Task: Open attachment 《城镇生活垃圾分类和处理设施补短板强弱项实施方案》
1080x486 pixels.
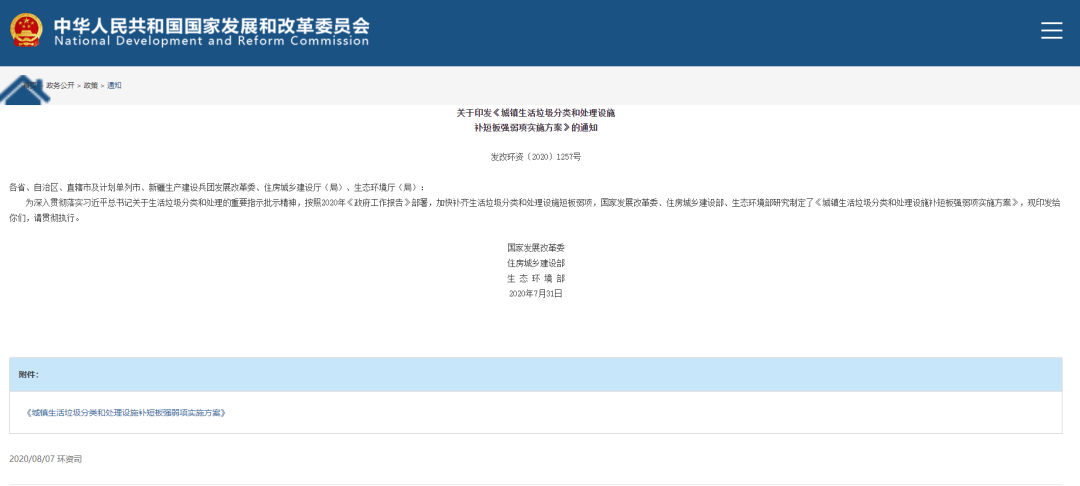Action: point(126,412)
